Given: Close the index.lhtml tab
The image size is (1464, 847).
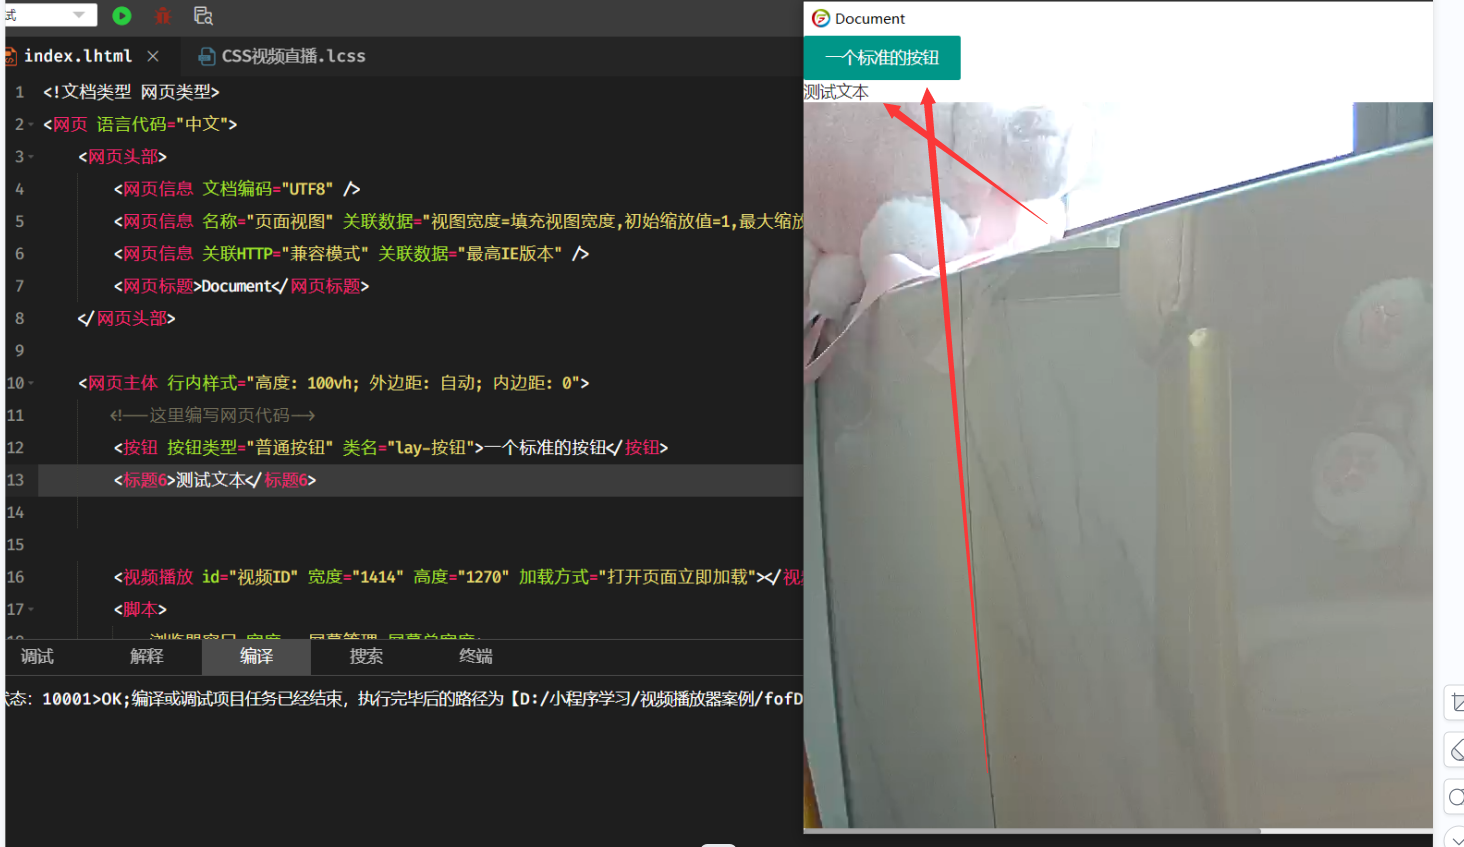Looking at the screenshot, I should 153,56.
